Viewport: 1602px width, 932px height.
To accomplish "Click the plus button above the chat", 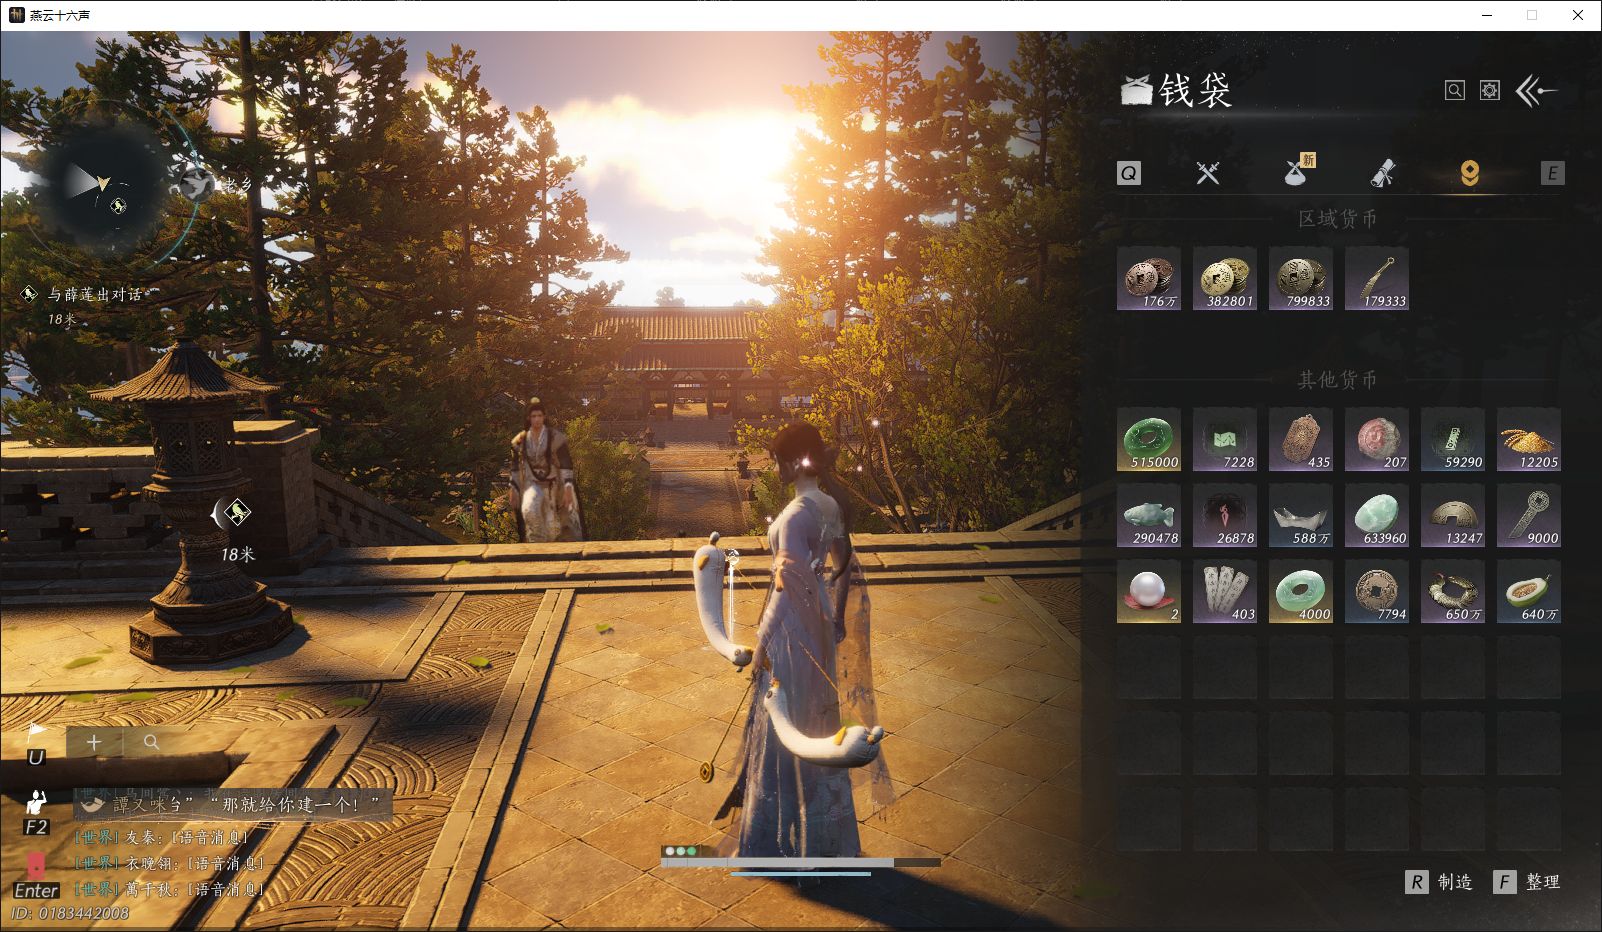I will pos(94,742).
